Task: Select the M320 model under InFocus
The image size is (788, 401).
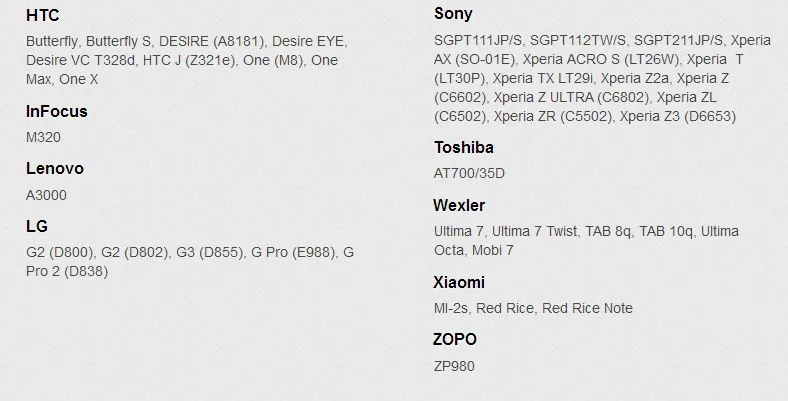Action: click(43, 137)
